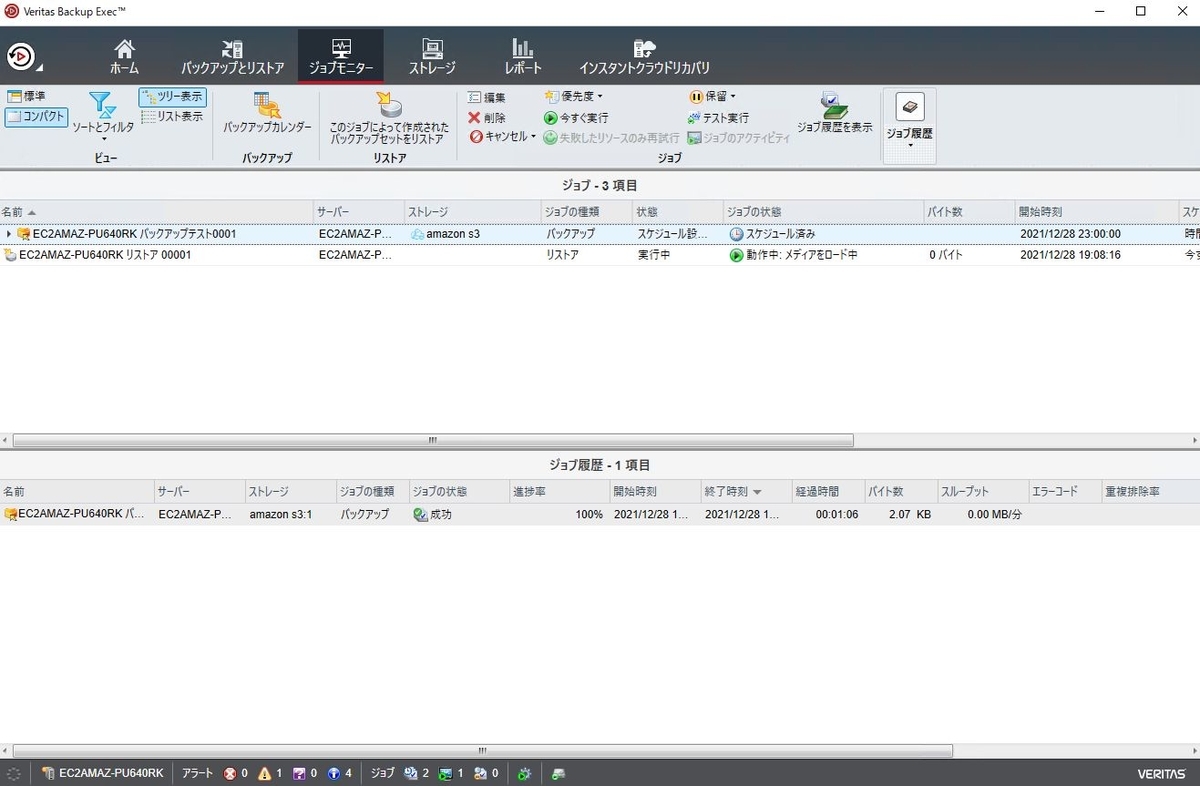1200x786 pixels.
Task: Click 今すぐ実行 to run now
Action: [576, 117]
